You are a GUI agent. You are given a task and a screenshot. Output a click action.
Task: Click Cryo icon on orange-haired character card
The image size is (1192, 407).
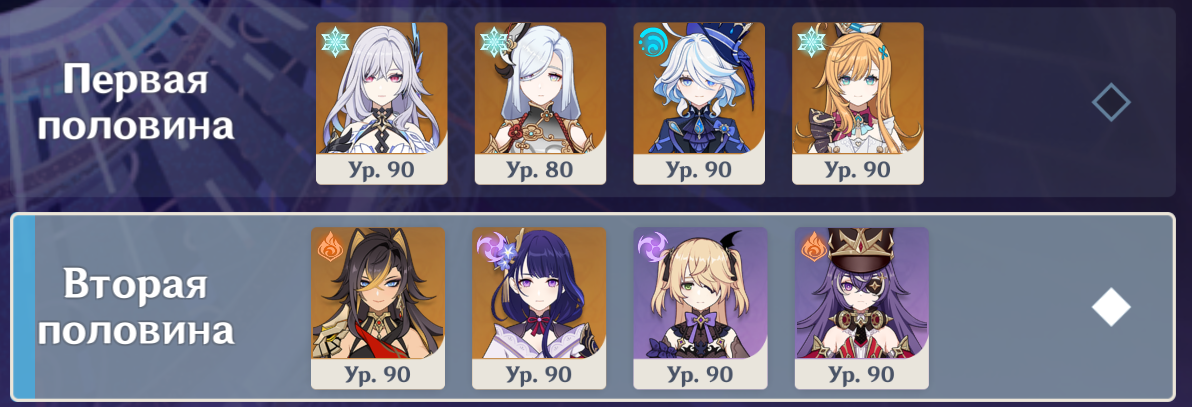point(810,42)
